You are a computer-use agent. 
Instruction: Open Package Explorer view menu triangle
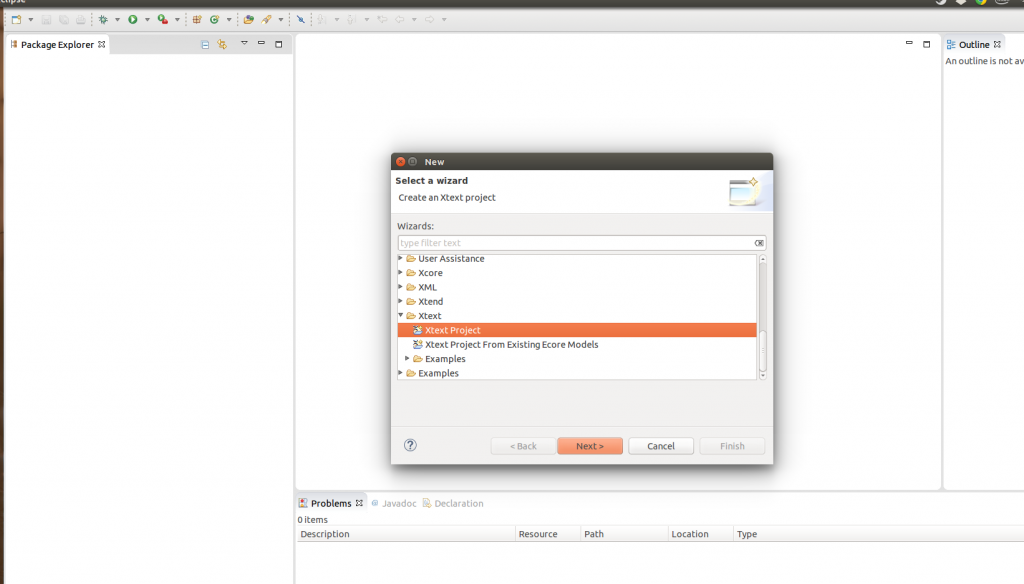[244, 43]
